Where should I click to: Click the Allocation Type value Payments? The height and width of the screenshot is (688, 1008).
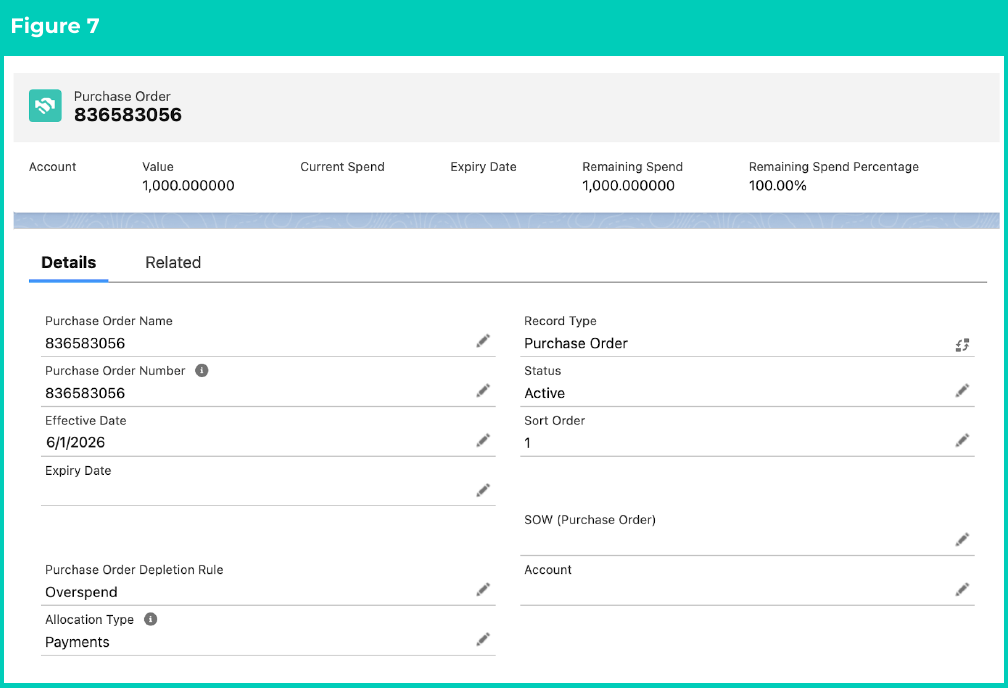click(77, 642)
